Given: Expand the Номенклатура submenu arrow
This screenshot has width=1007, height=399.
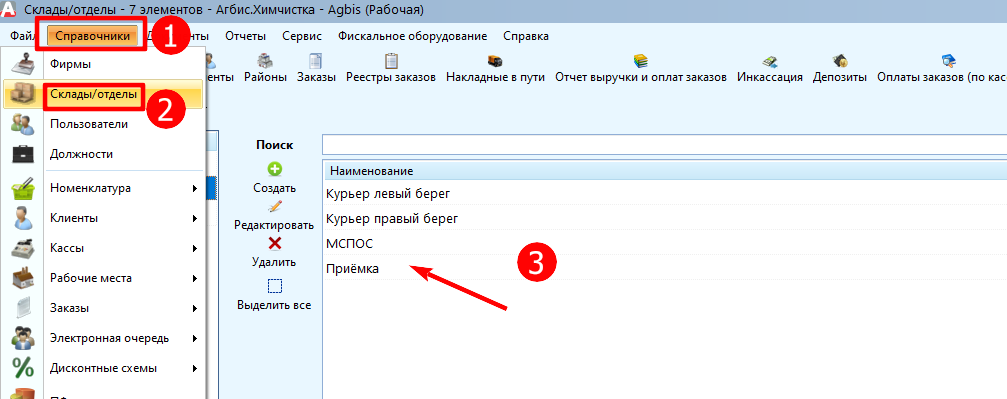Looking at the screenshot, I should [194, 188].
